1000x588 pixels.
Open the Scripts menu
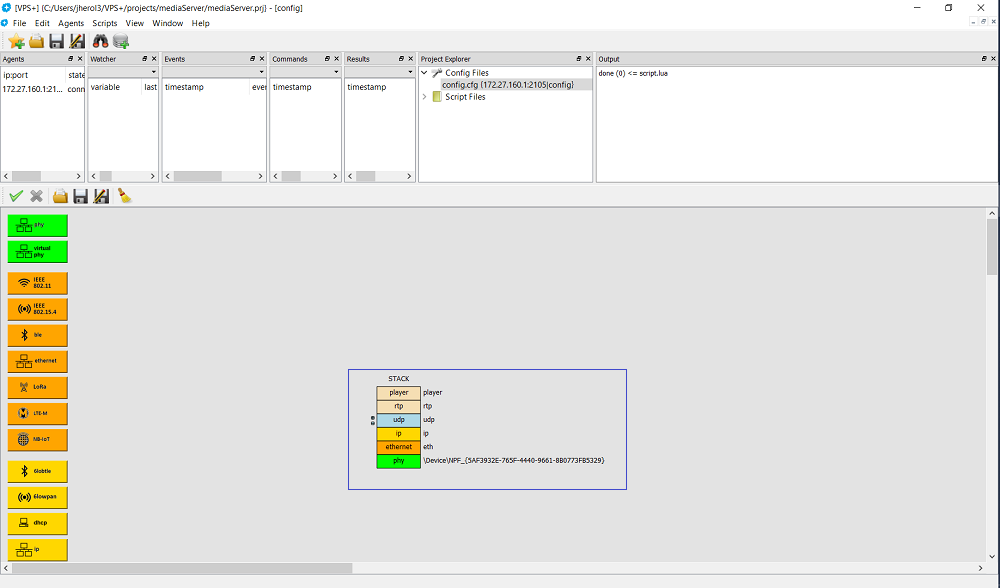(105, 23)
